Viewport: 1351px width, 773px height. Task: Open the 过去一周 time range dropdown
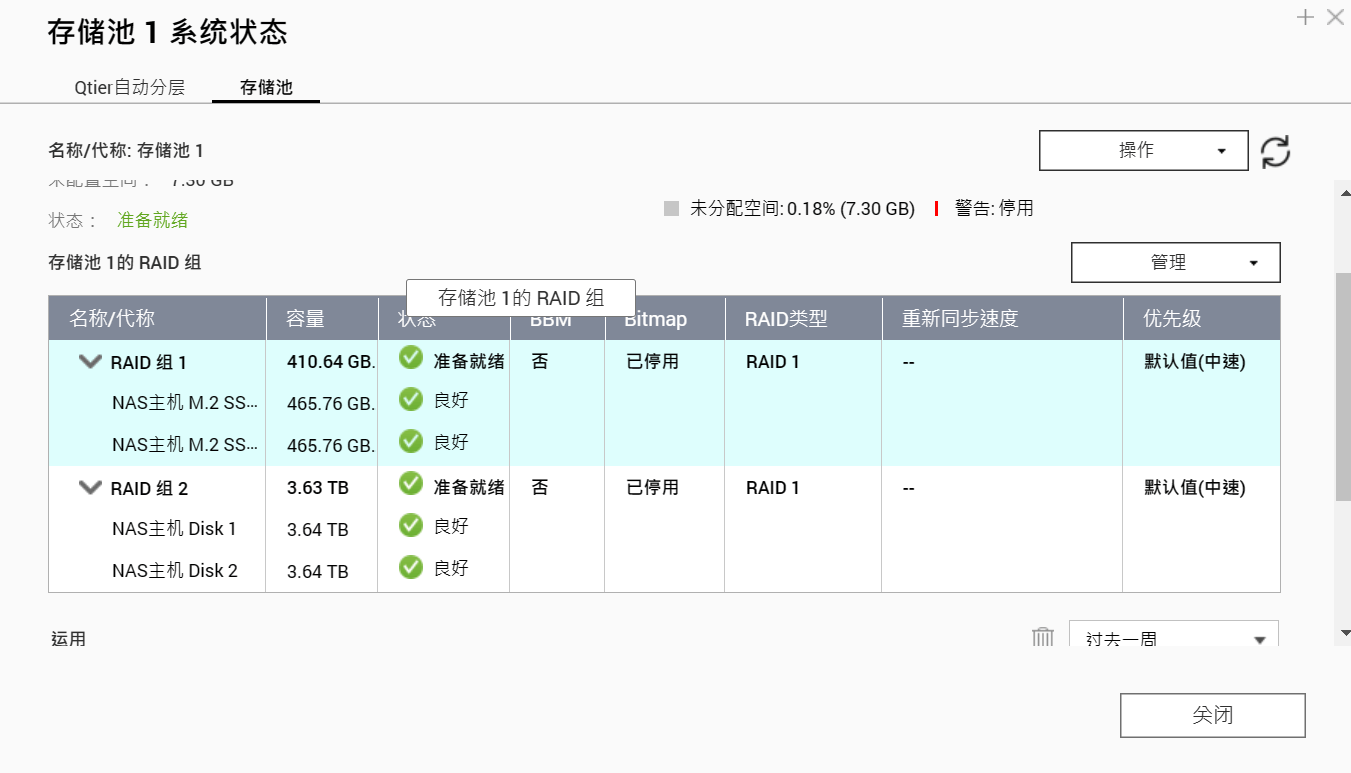click(x=1173, y=638)
